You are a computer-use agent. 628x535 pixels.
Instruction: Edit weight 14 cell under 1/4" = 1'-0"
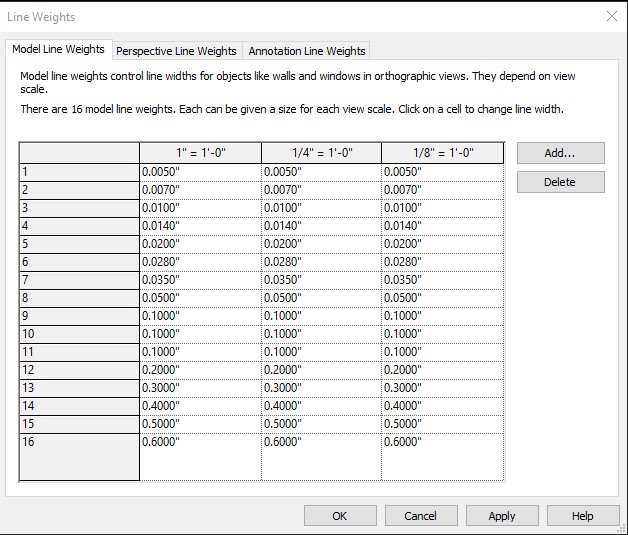[322, 406]
